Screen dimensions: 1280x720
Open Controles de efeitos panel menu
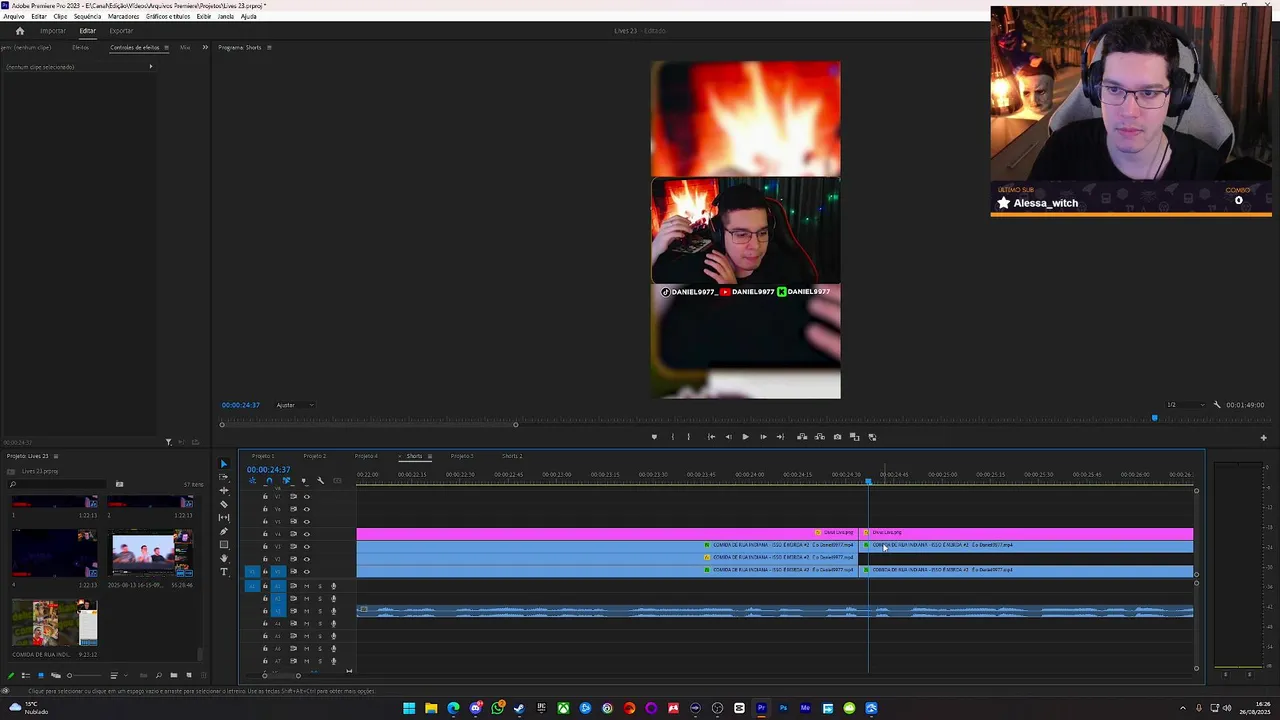tap(166, 47)
